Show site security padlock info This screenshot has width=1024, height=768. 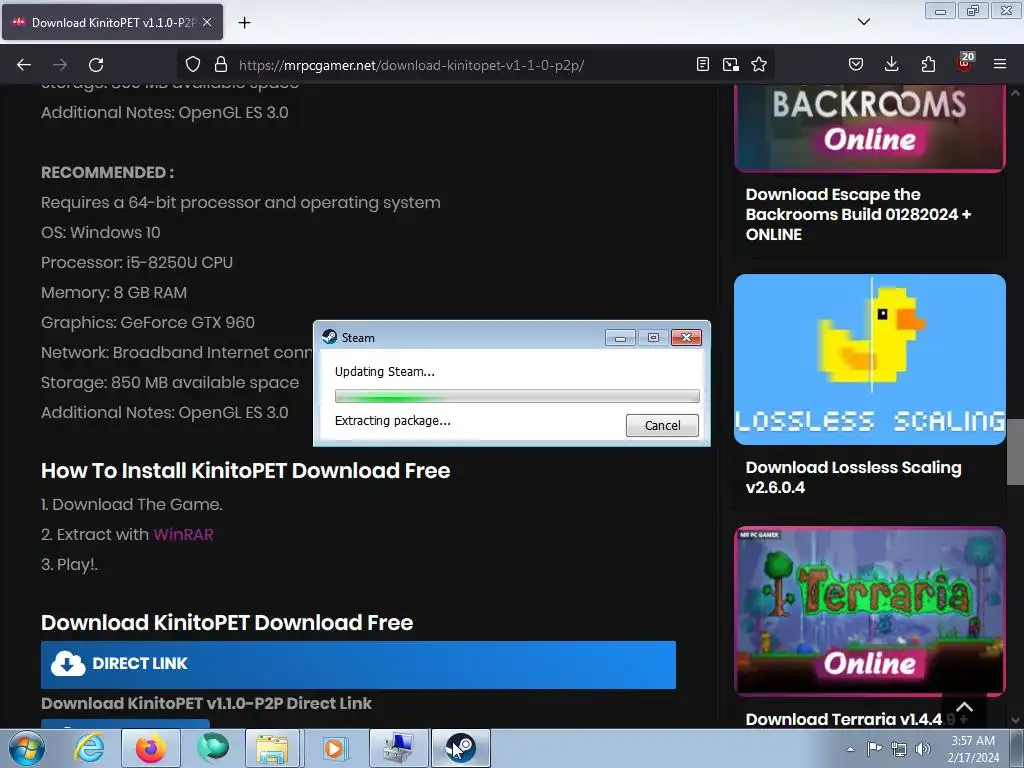pos(221,65)
